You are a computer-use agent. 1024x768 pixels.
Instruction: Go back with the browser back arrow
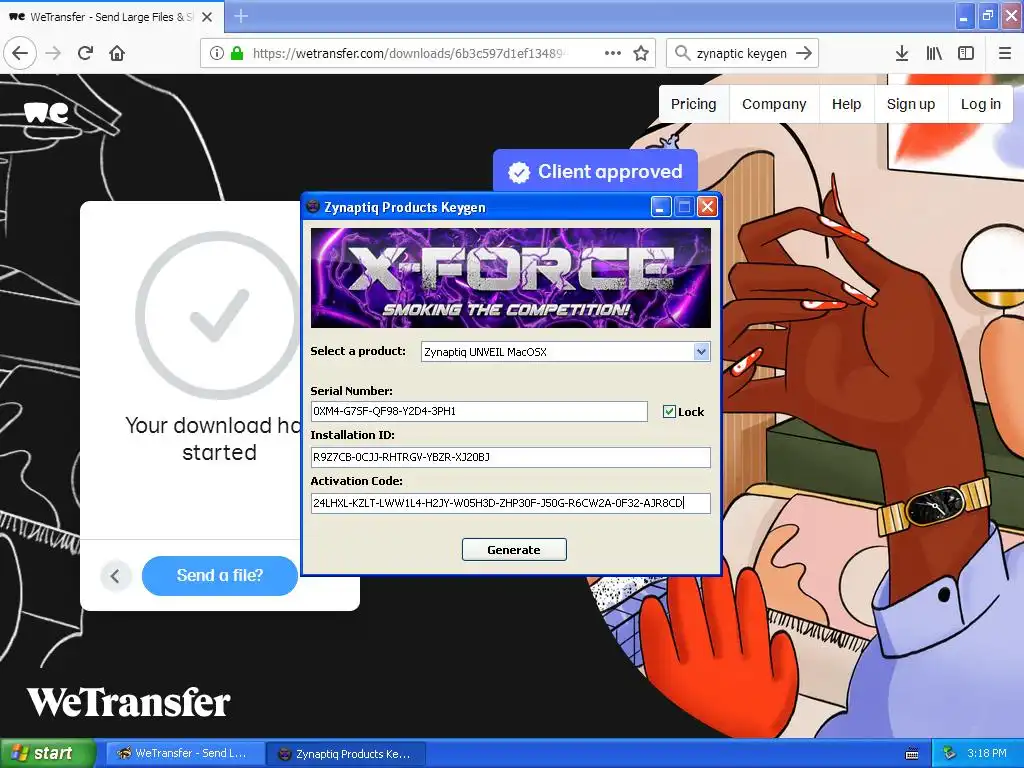20,53
